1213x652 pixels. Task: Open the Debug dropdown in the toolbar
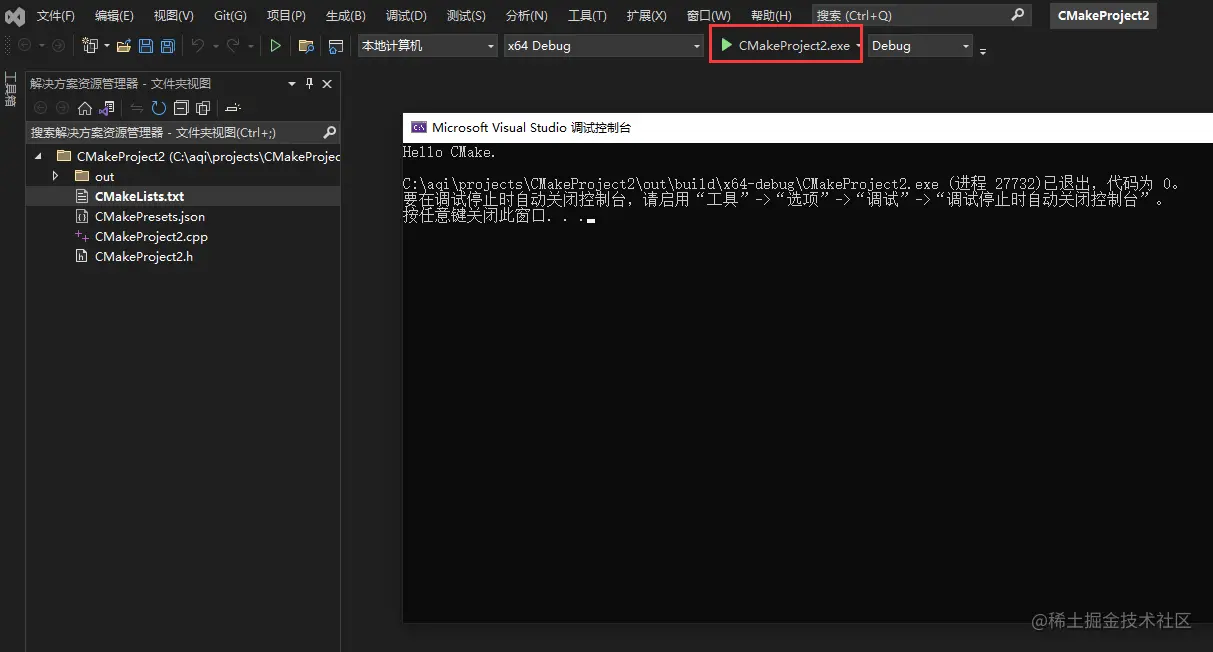(x=920, y=46)
